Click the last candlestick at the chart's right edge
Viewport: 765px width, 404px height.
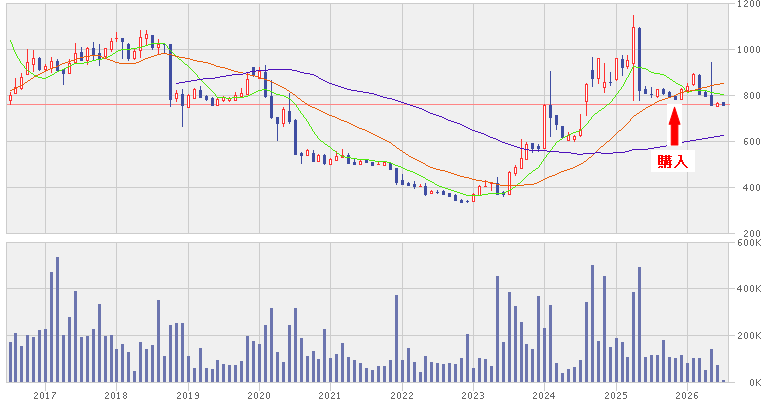[x=723, y=104]
